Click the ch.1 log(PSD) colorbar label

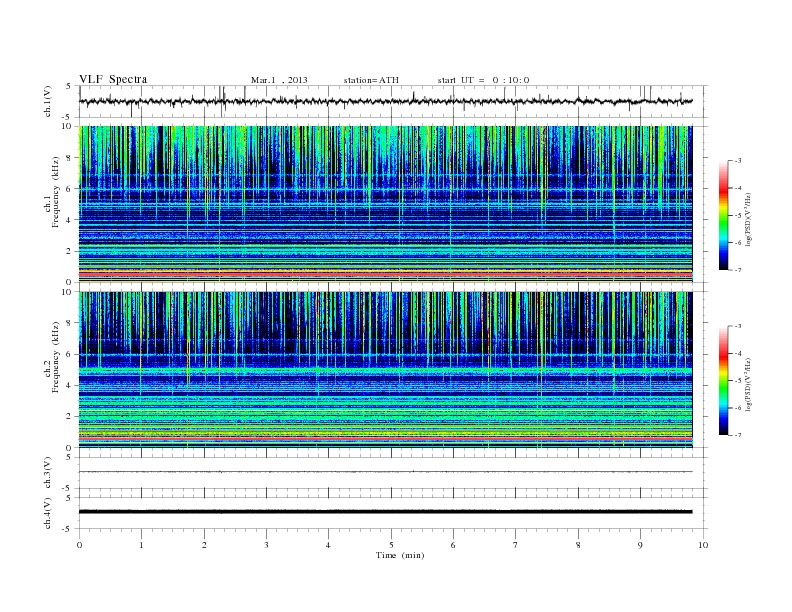click(x=749, y=220)
